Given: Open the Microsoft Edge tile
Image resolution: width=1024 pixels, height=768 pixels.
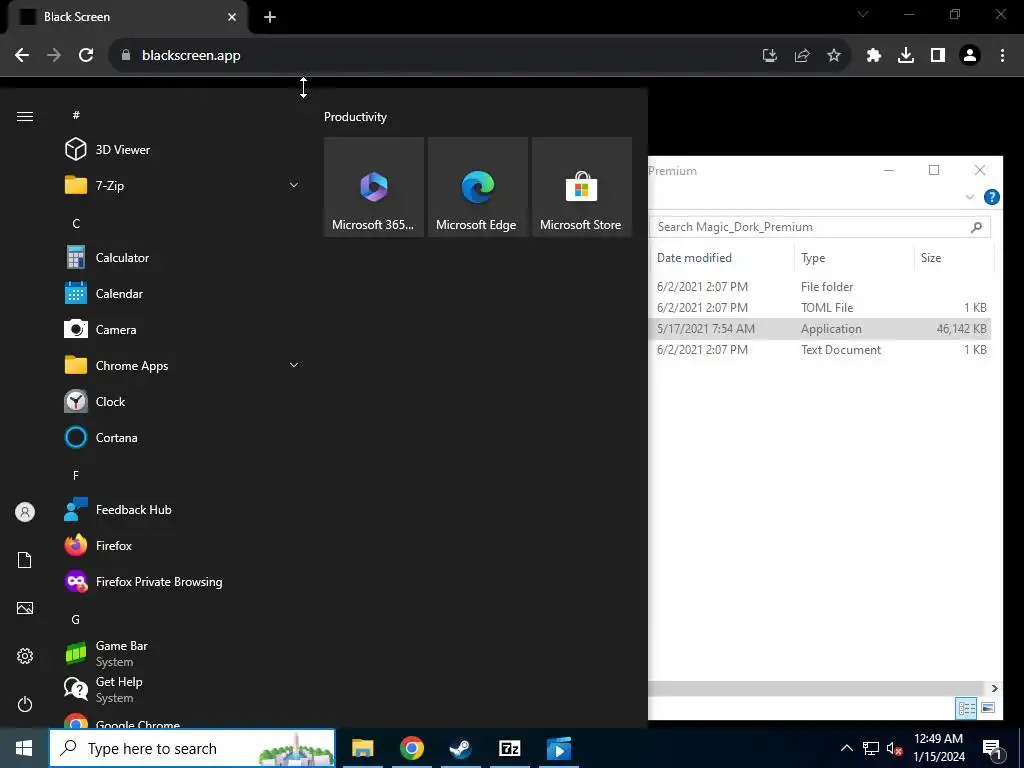Looking at the screenshot, I should click(x=477, y=187).
